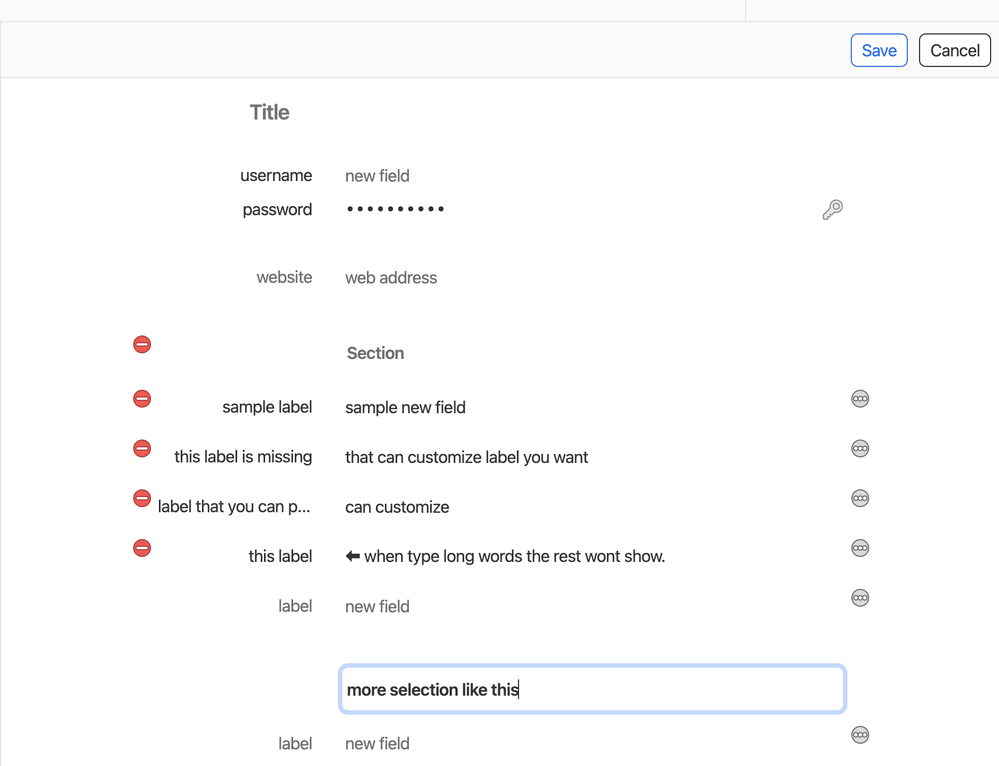Image resolution: width=999 pixels, height=766 pixels.
Task: Delete the 'this label' field row
Action: tap(142, 548)
